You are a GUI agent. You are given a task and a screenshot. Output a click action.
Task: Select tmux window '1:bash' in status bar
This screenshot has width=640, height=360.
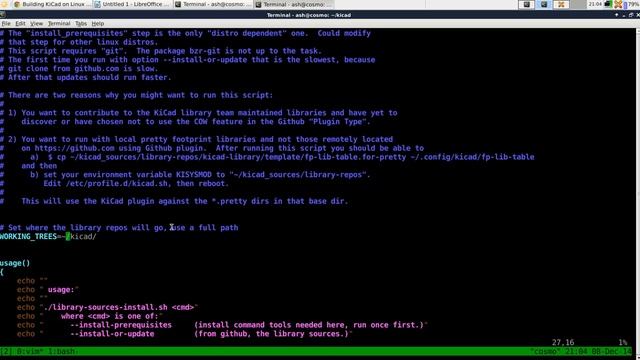[61, 351]
